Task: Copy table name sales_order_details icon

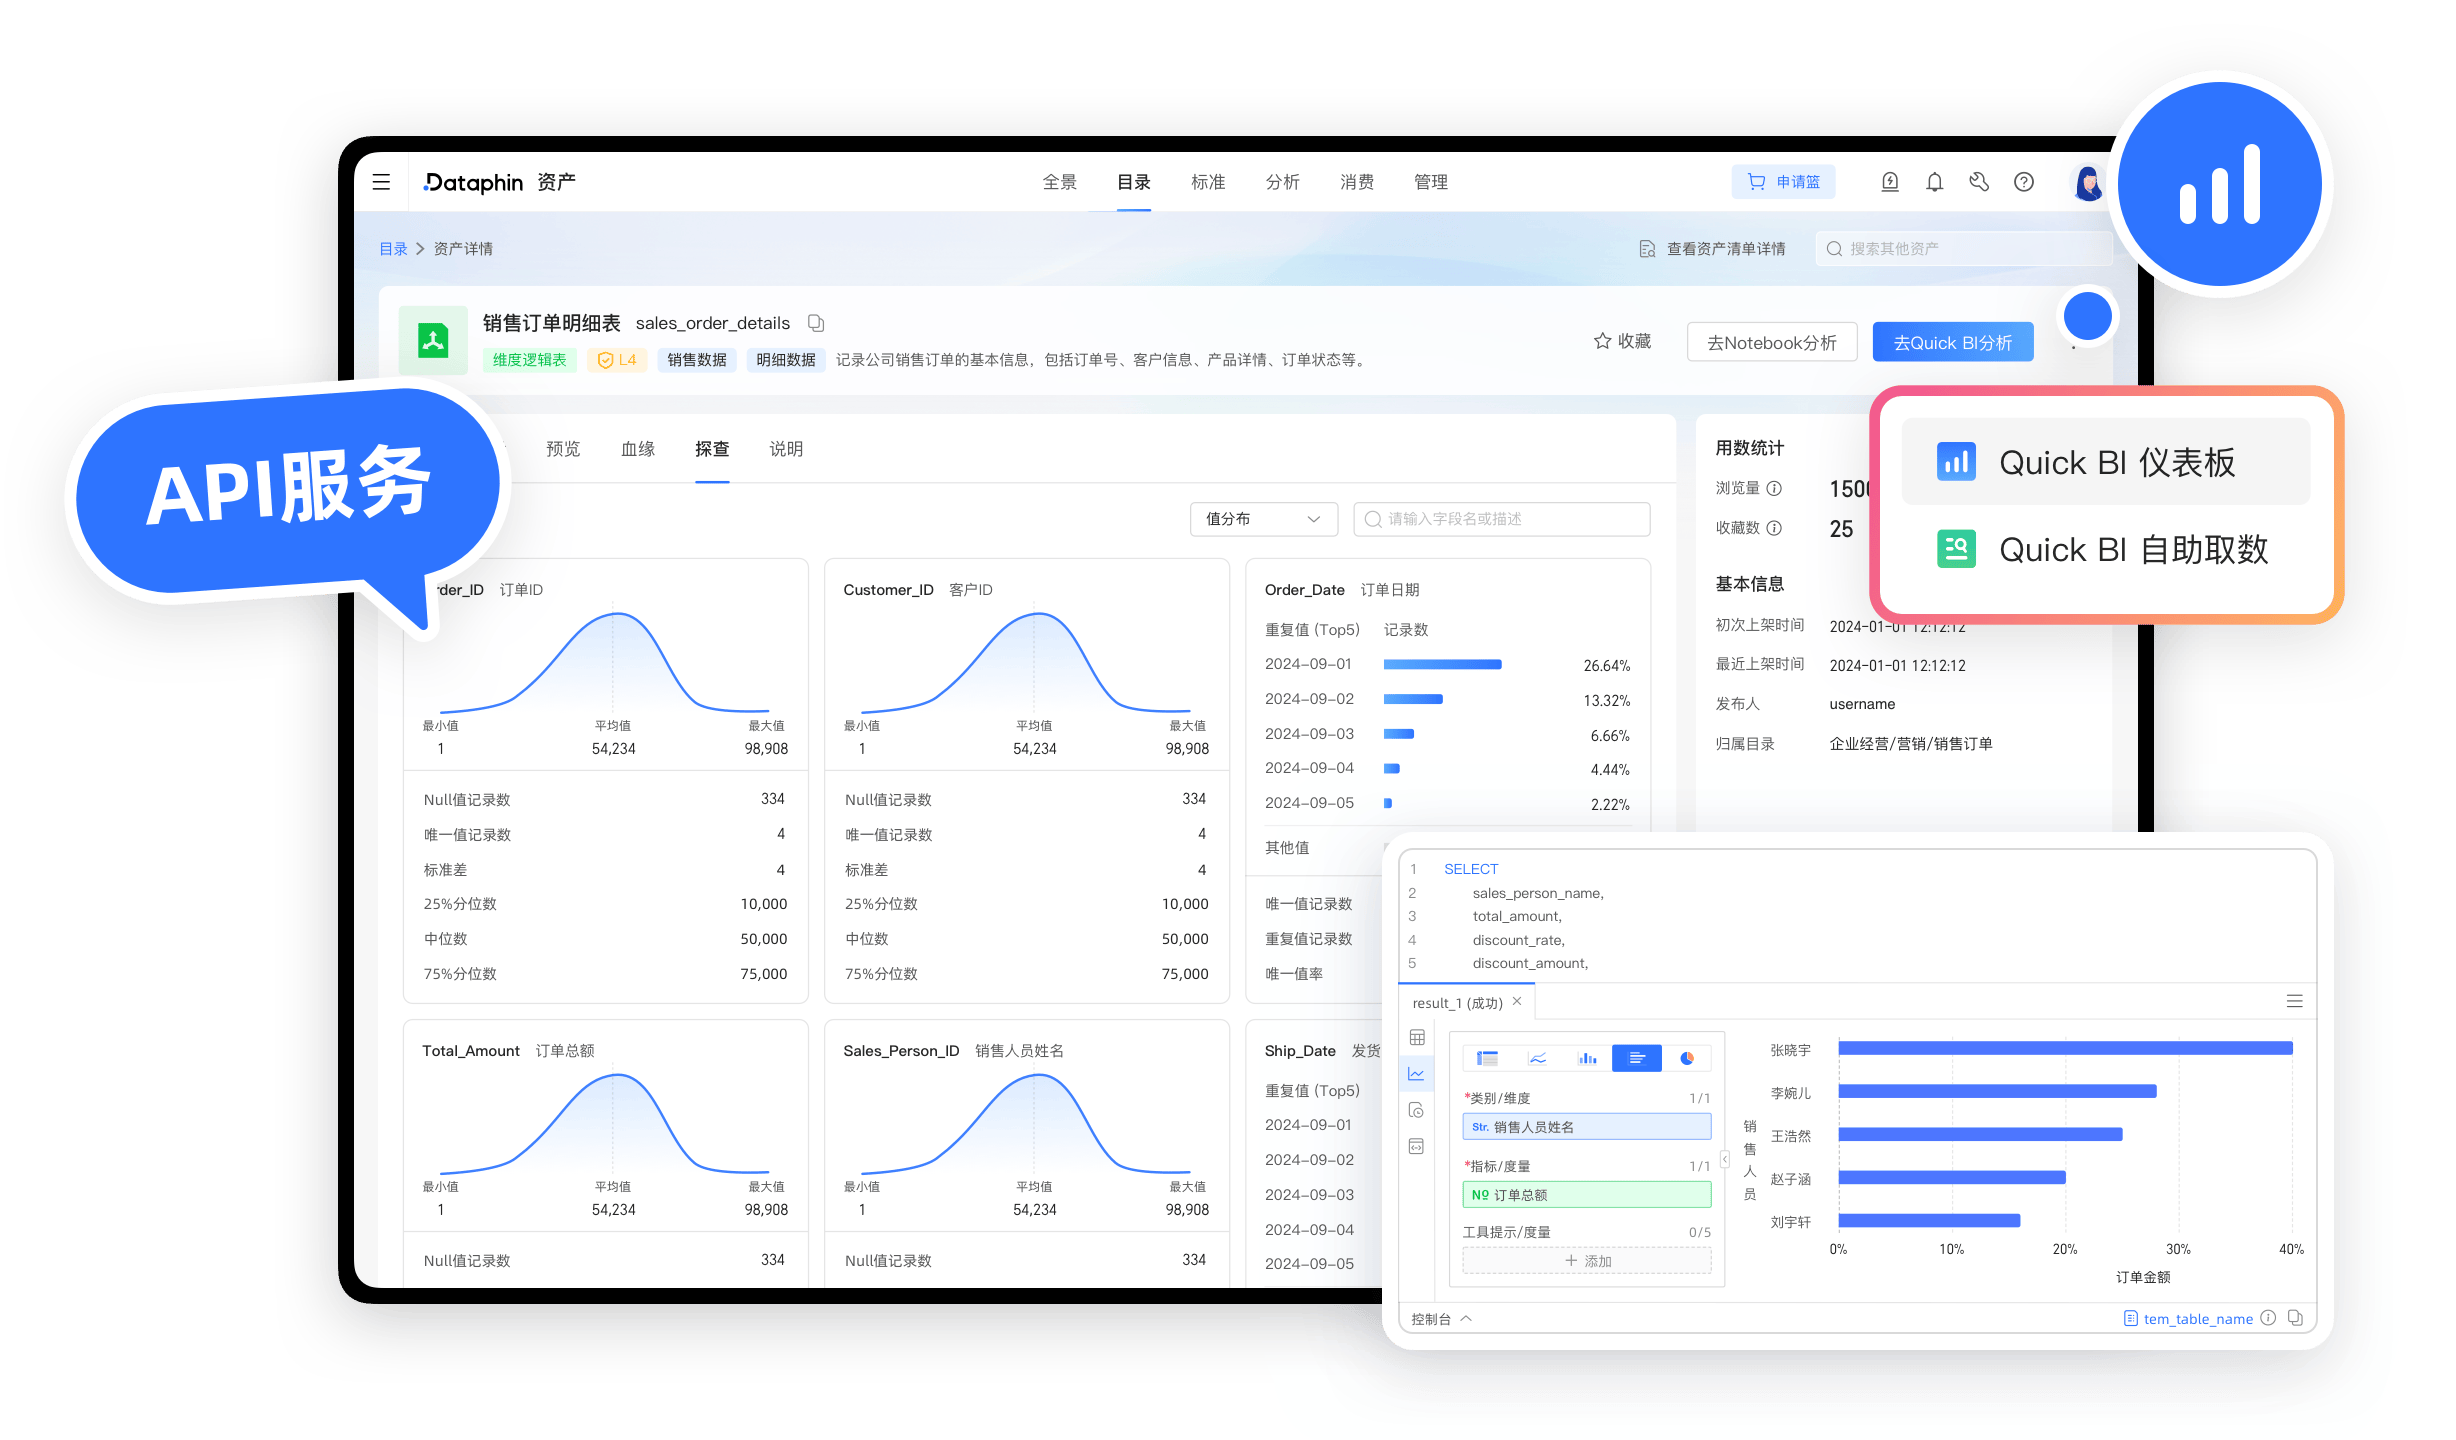Action: [816, 323]
